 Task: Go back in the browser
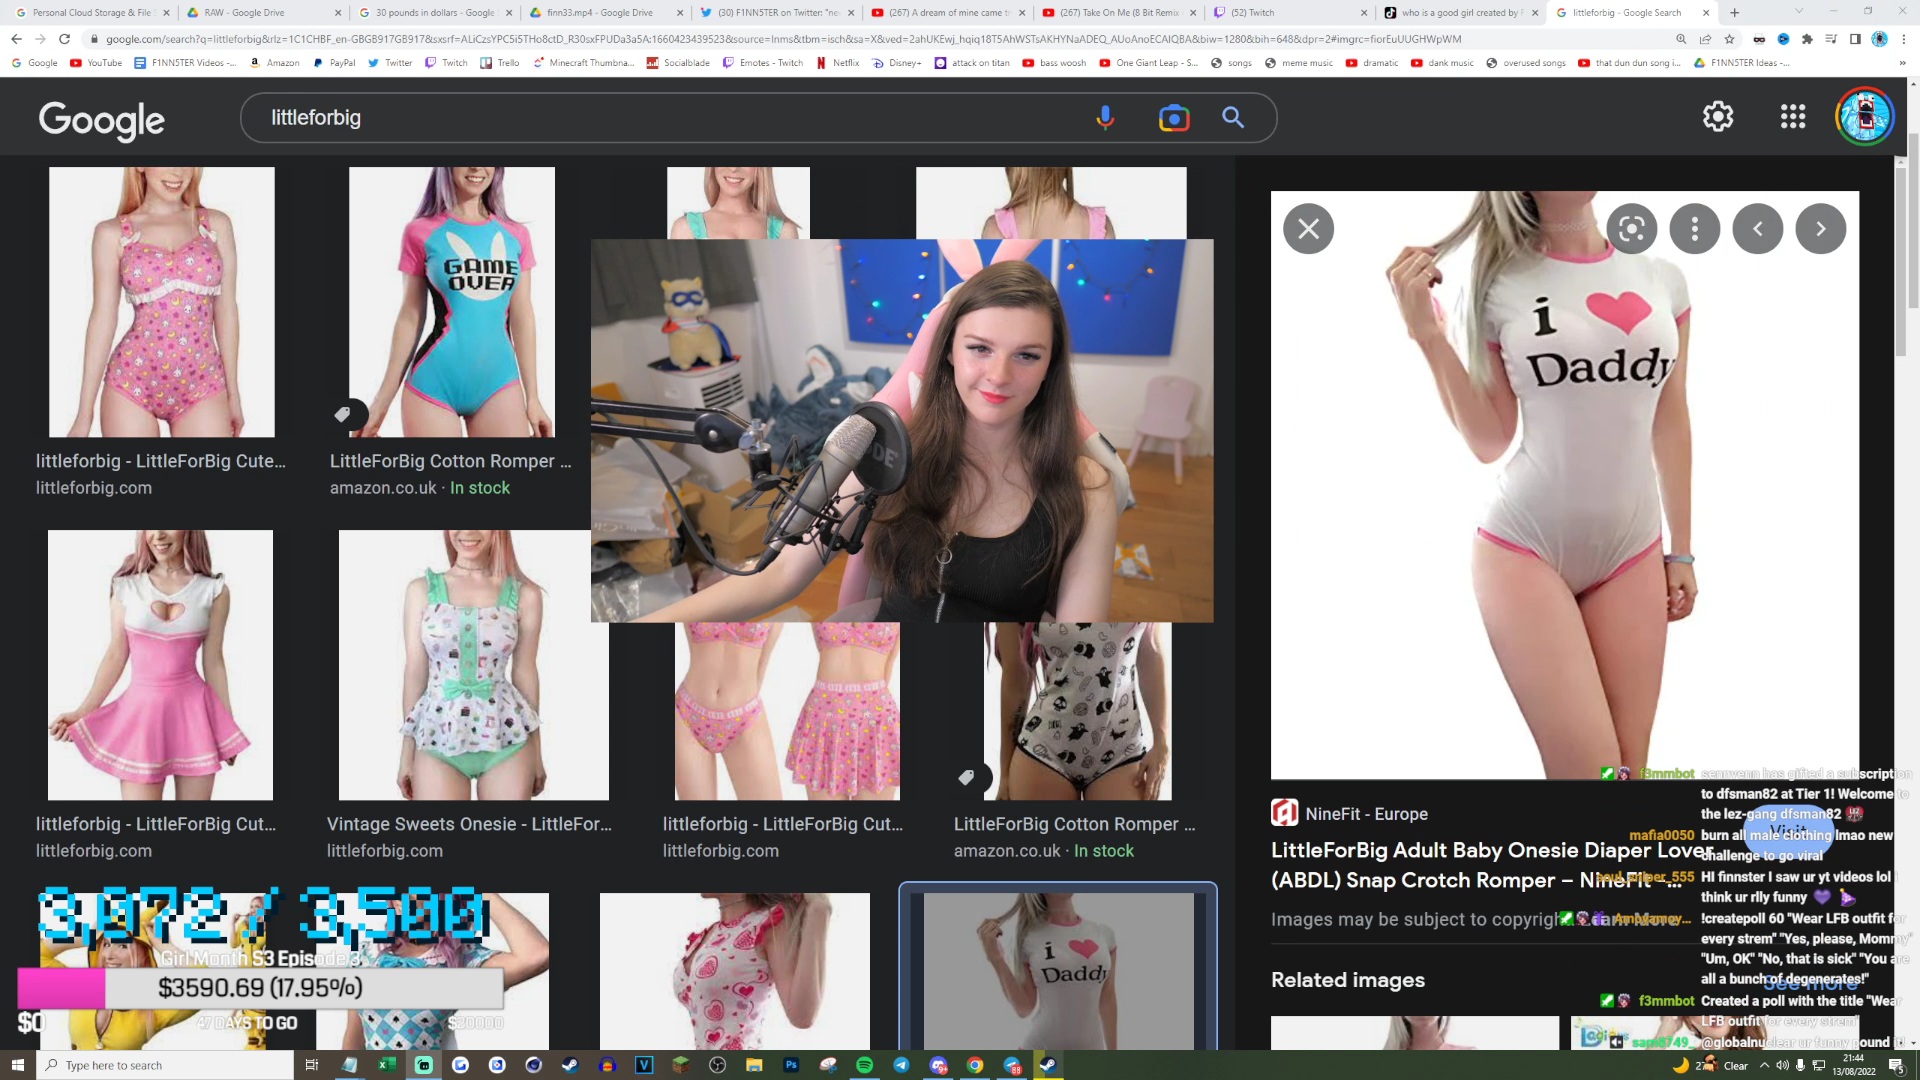[16, 39]
